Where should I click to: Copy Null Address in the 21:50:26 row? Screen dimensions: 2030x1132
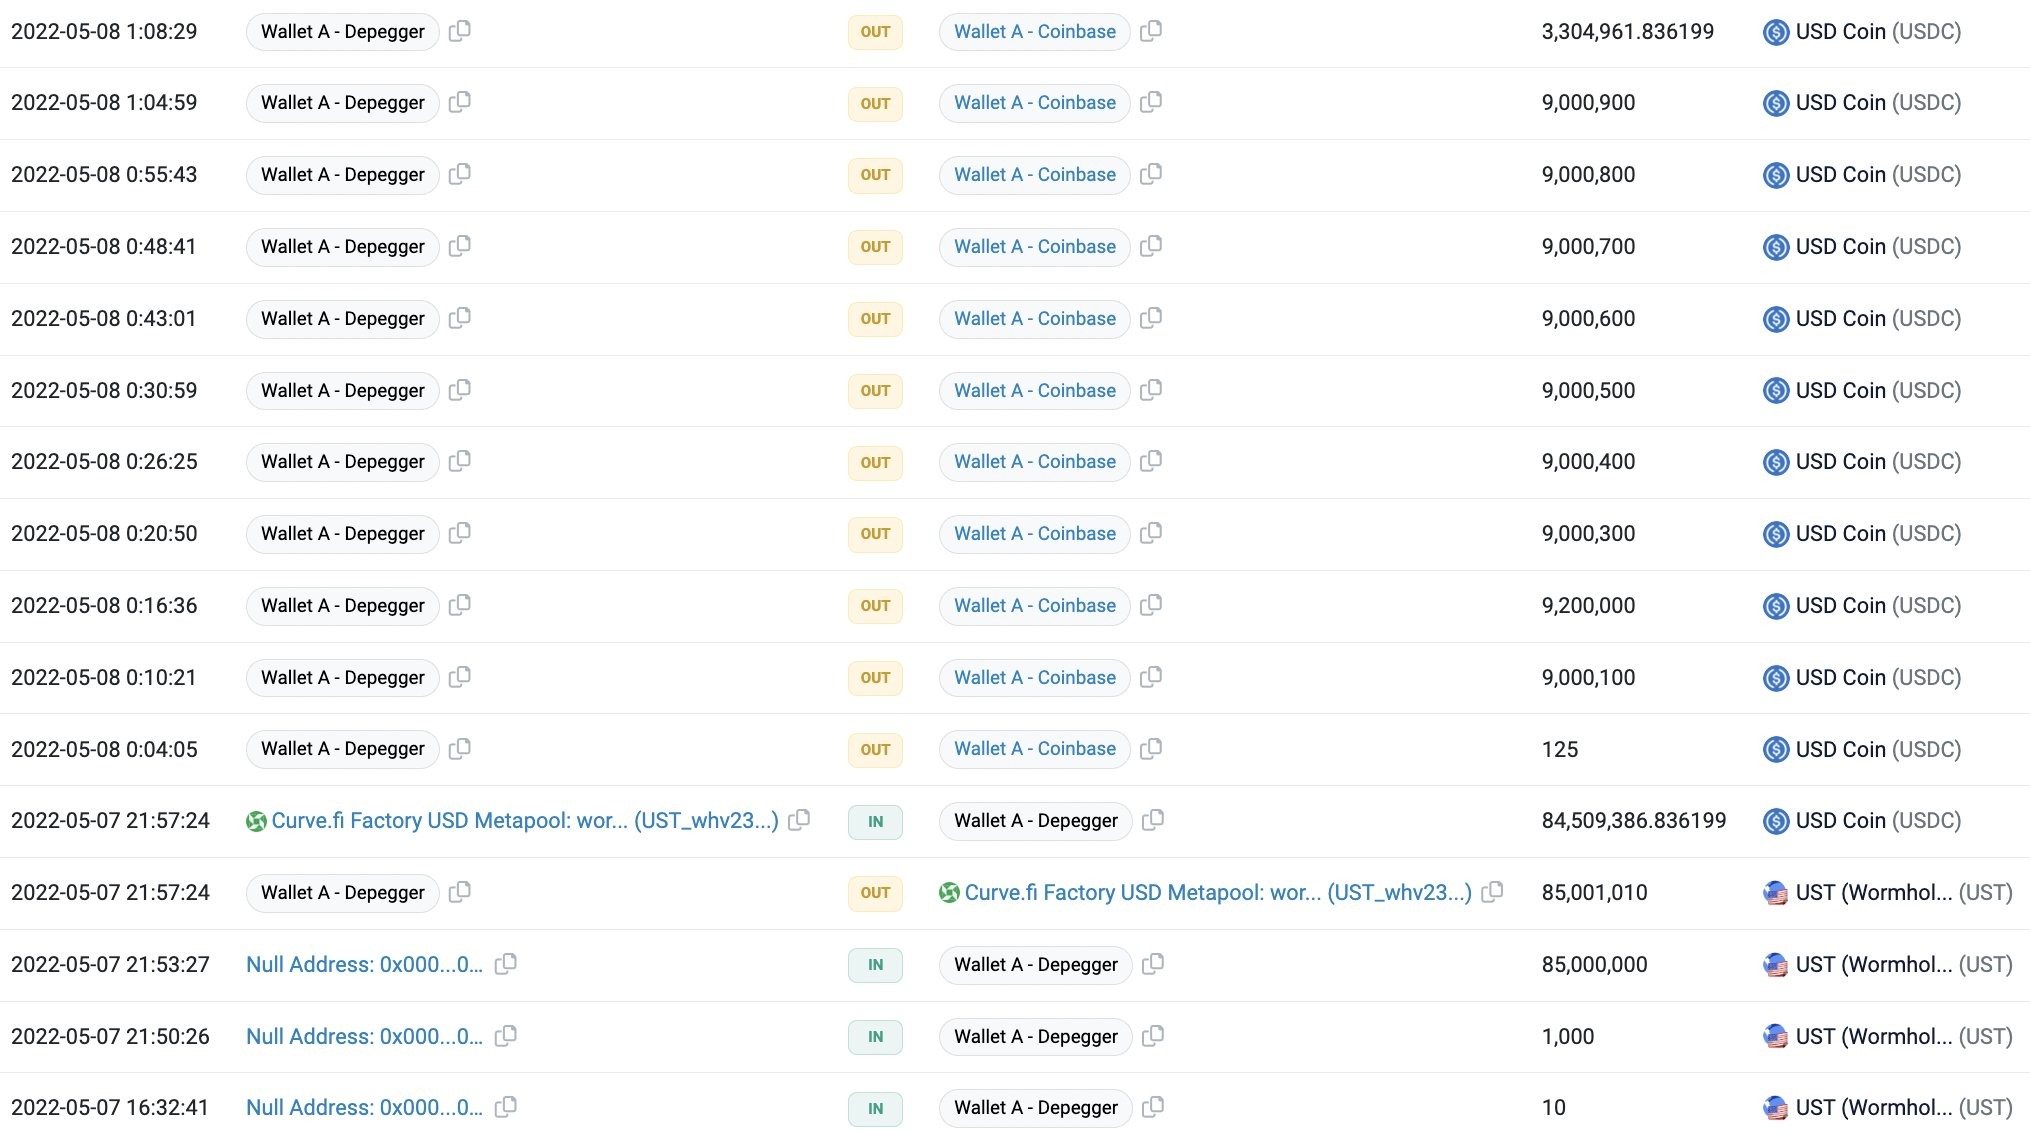[x=506, y=1036]
